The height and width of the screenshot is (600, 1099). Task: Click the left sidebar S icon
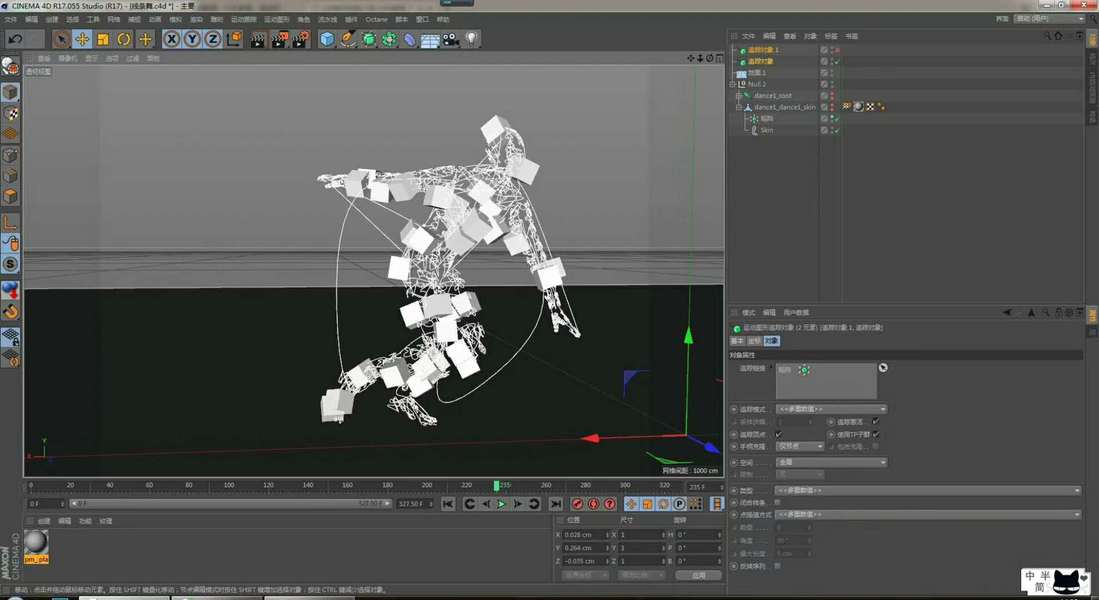coord(10,264)
